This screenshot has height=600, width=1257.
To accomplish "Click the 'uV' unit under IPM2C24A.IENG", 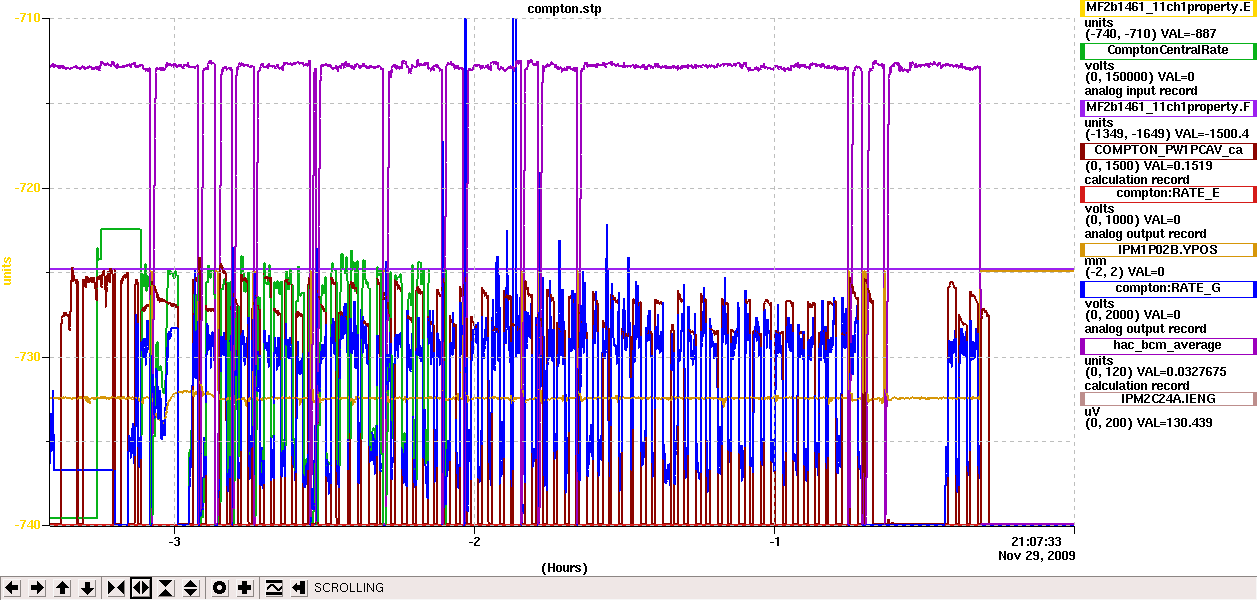I will (1093, 410).
